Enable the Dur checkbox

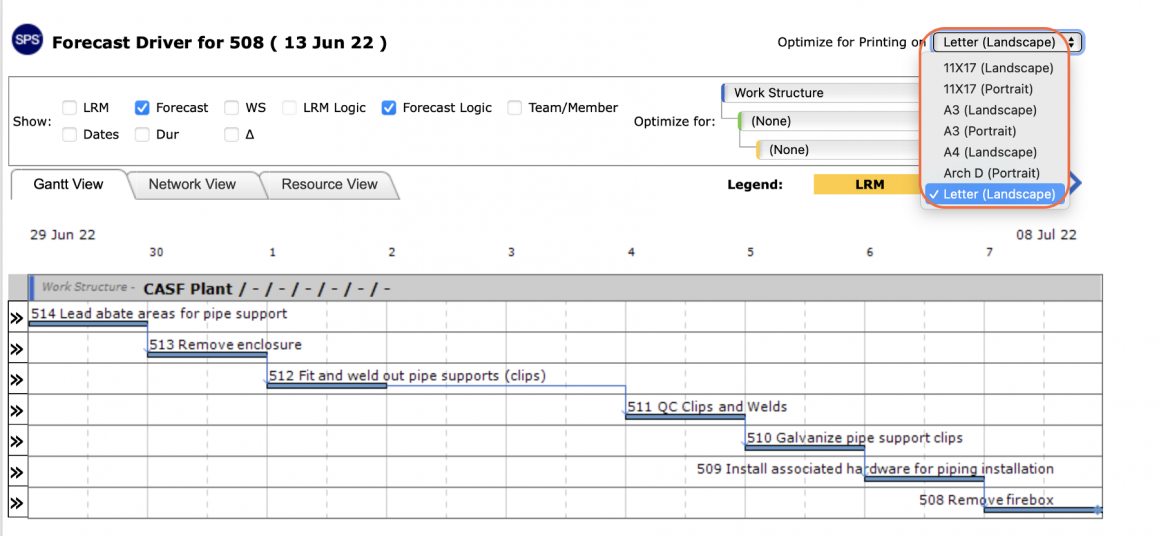[142, 135]
